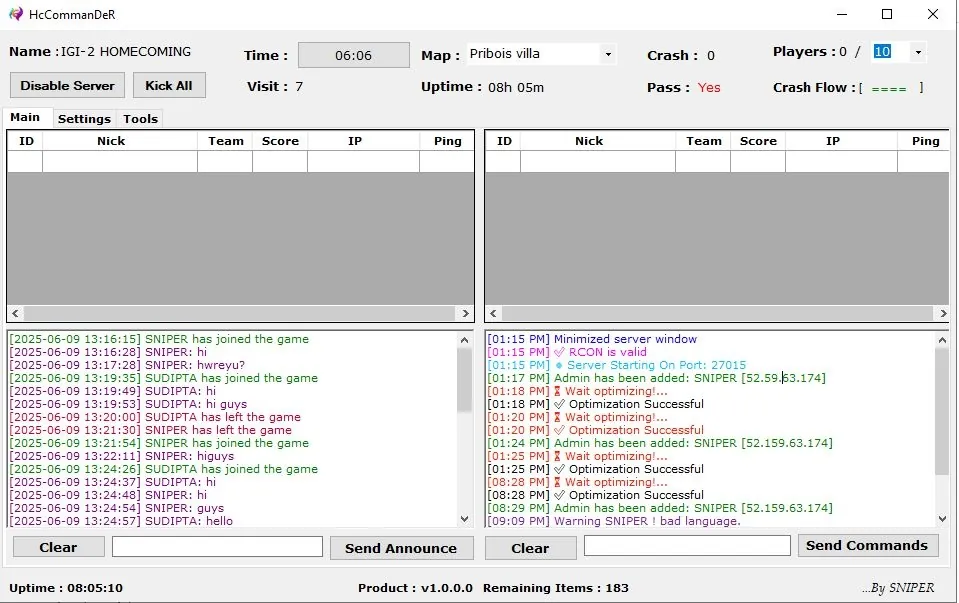The height and width of the screenshot is (603, 959).
Task: Click the up arrow on chat log scrollbar
Action: point(465,339)
